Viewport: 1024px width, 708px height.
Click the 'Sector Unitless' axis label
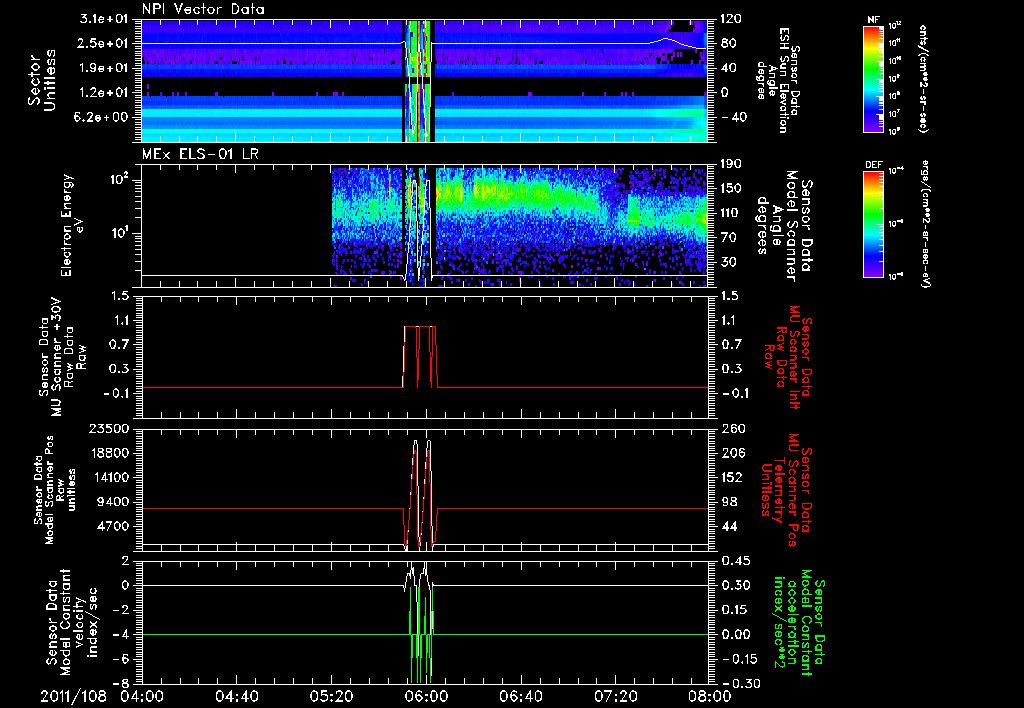point(42,80)
